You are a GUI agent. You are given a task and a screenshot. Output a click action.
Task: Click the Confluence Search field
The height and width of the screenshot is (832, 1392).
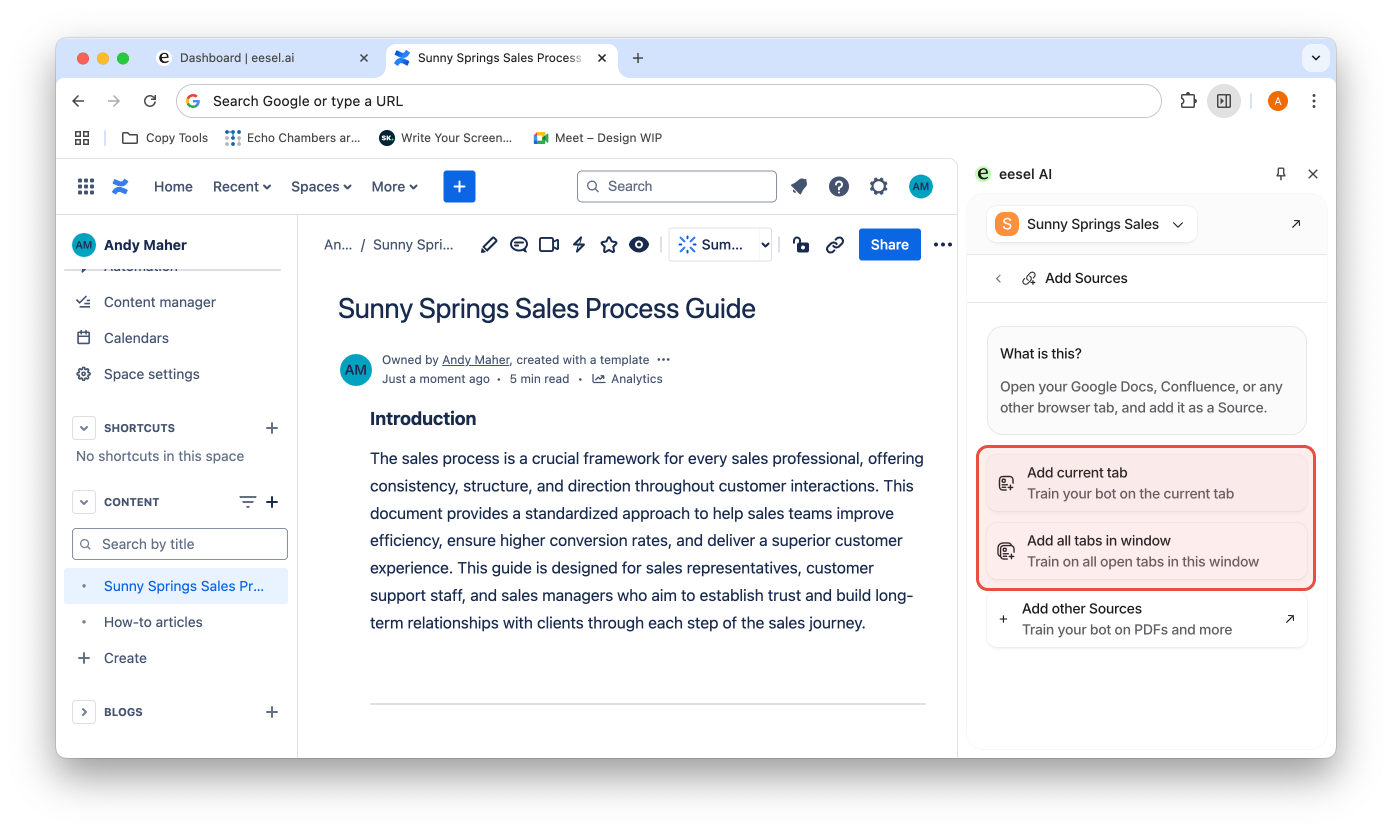tap(677, 186)
